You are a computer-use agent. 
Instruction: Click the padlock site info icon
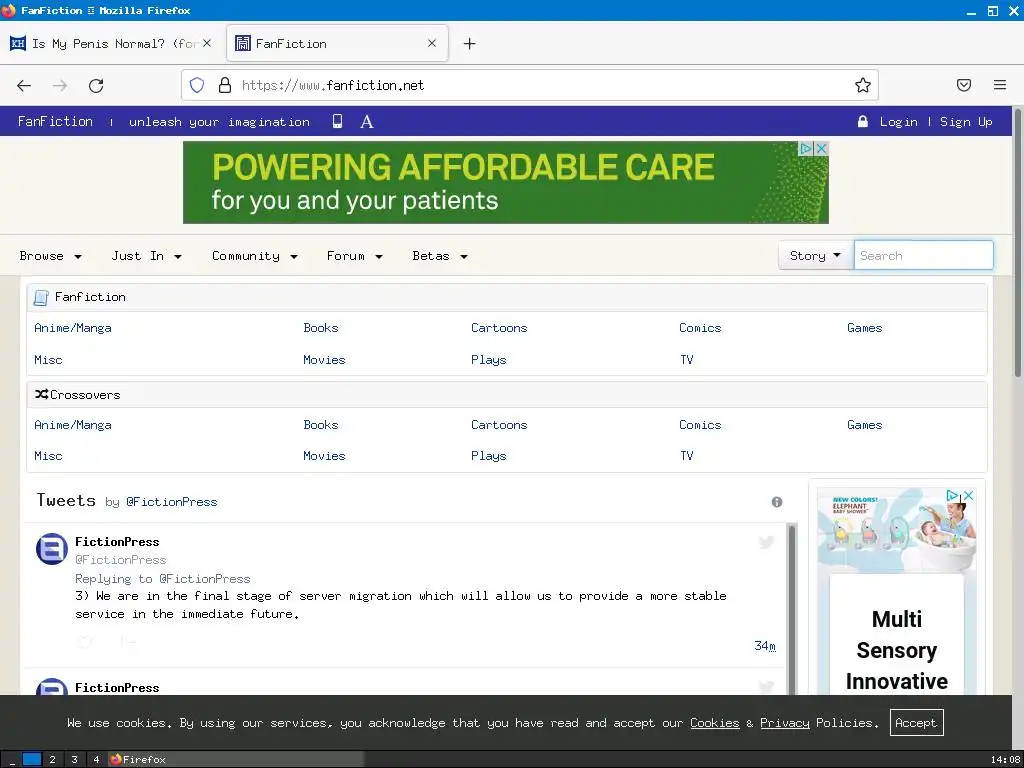coord(225,86)
